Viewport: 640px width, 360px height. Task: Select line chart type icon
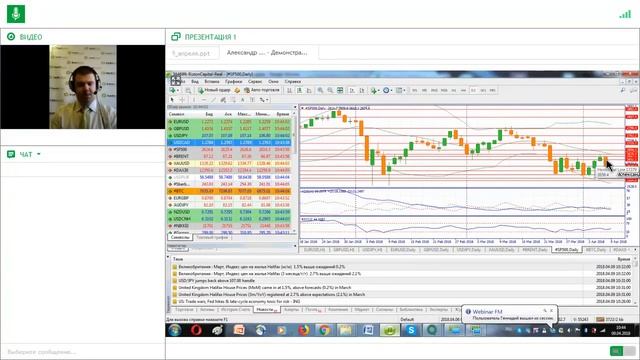click(309, 91)
